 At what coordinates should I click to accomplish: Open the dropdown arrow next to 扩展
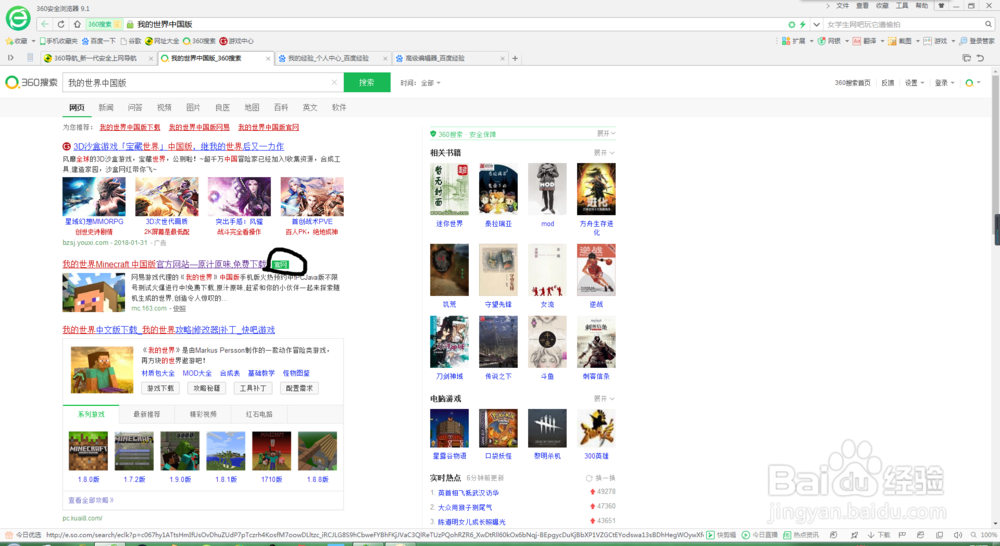pos(811,41)
